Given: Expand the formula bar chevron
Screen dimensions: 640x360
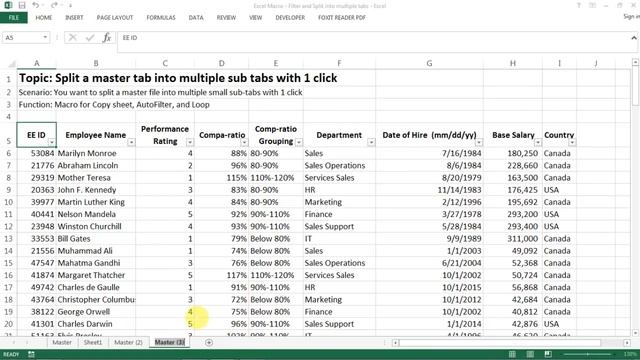Looking at the screenshot, I should coord(633,38).
